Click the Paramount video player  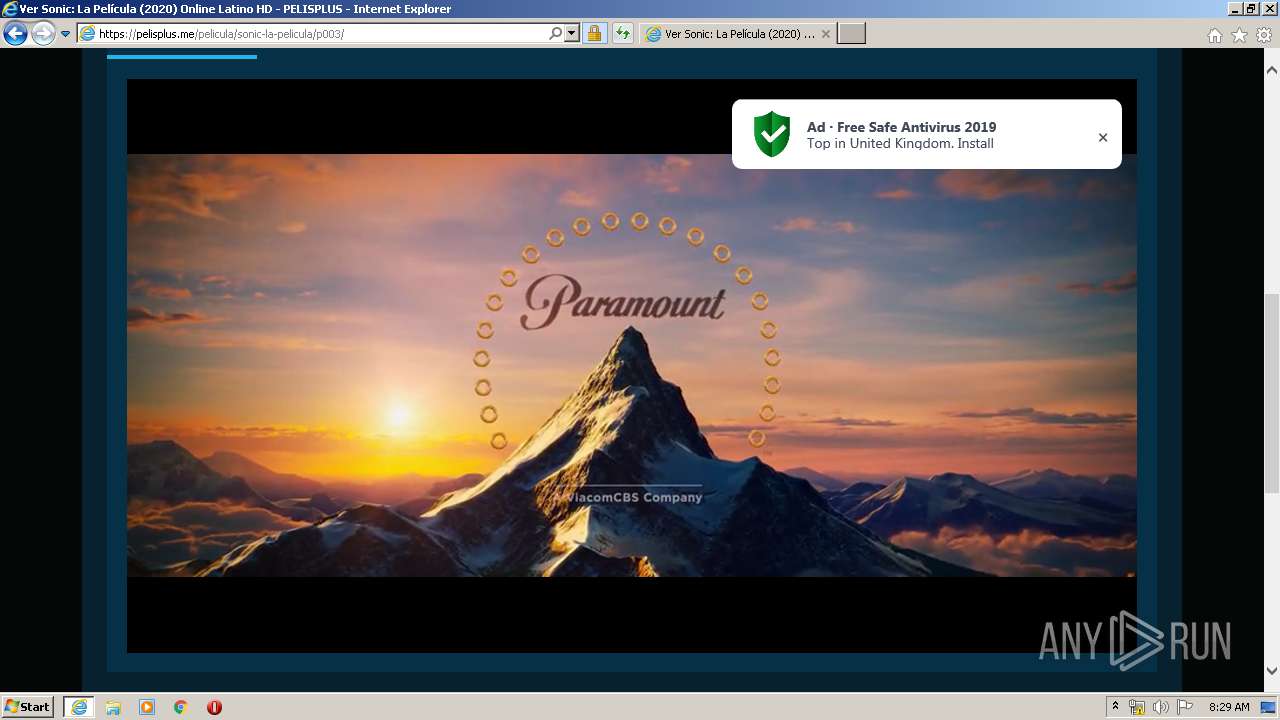pos(631,365)
